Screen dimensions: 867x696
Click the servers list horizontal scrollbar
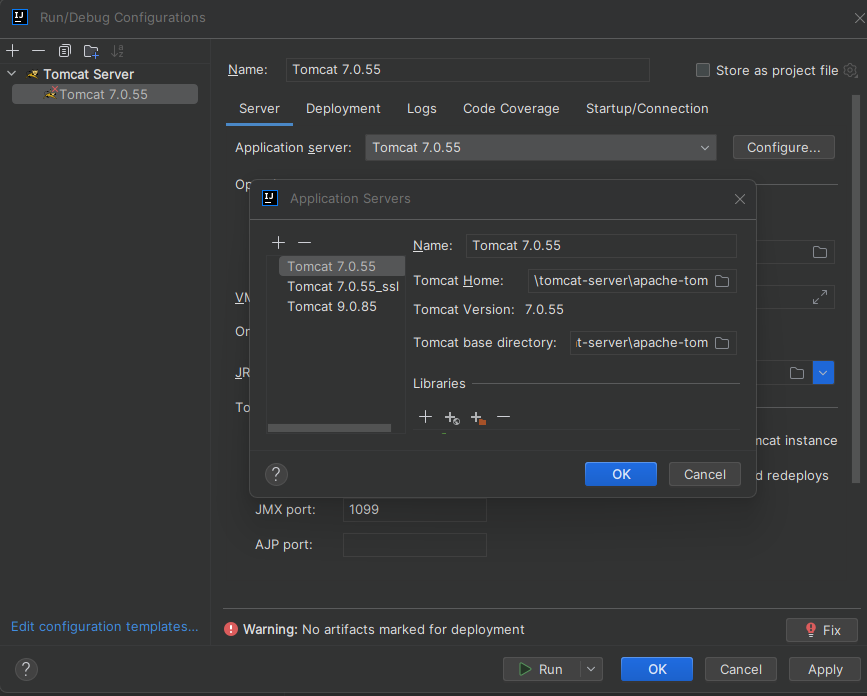coord(330,428)
